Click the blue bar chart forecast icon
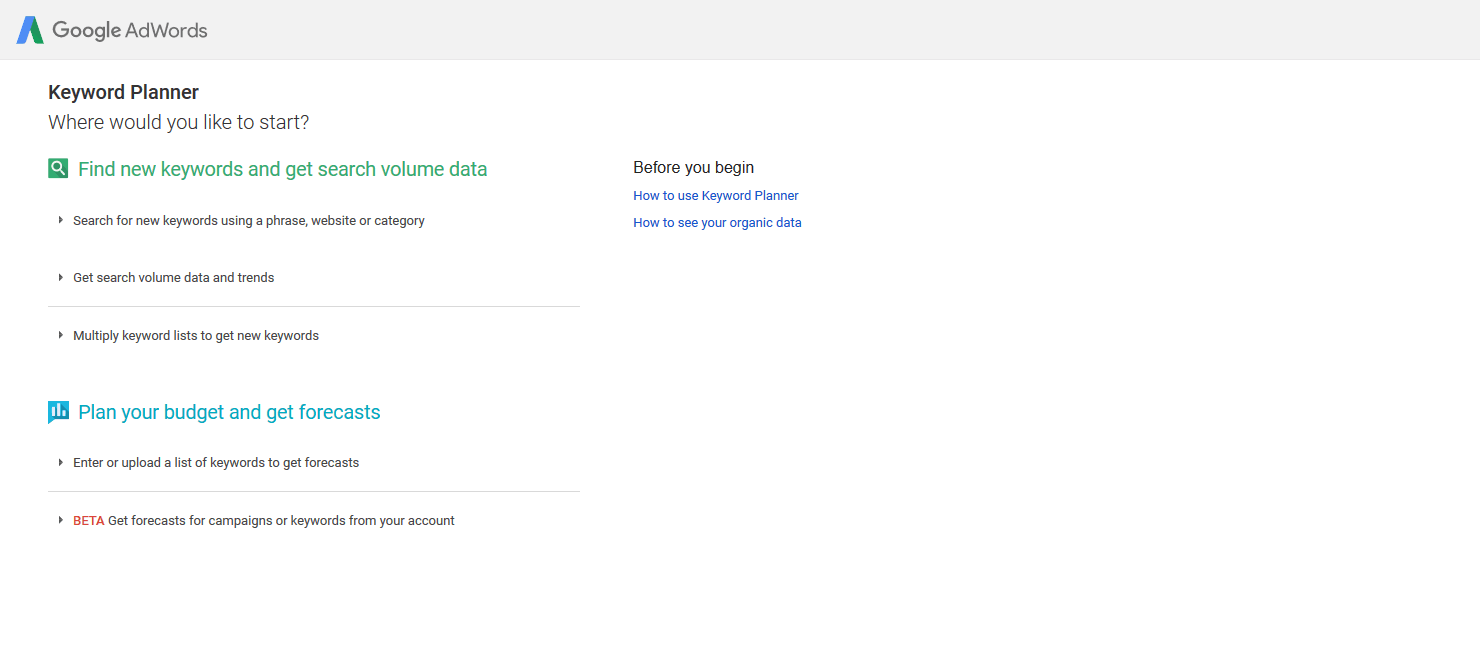Screen dimensions: 1480x647 click(x=57, y=411)
